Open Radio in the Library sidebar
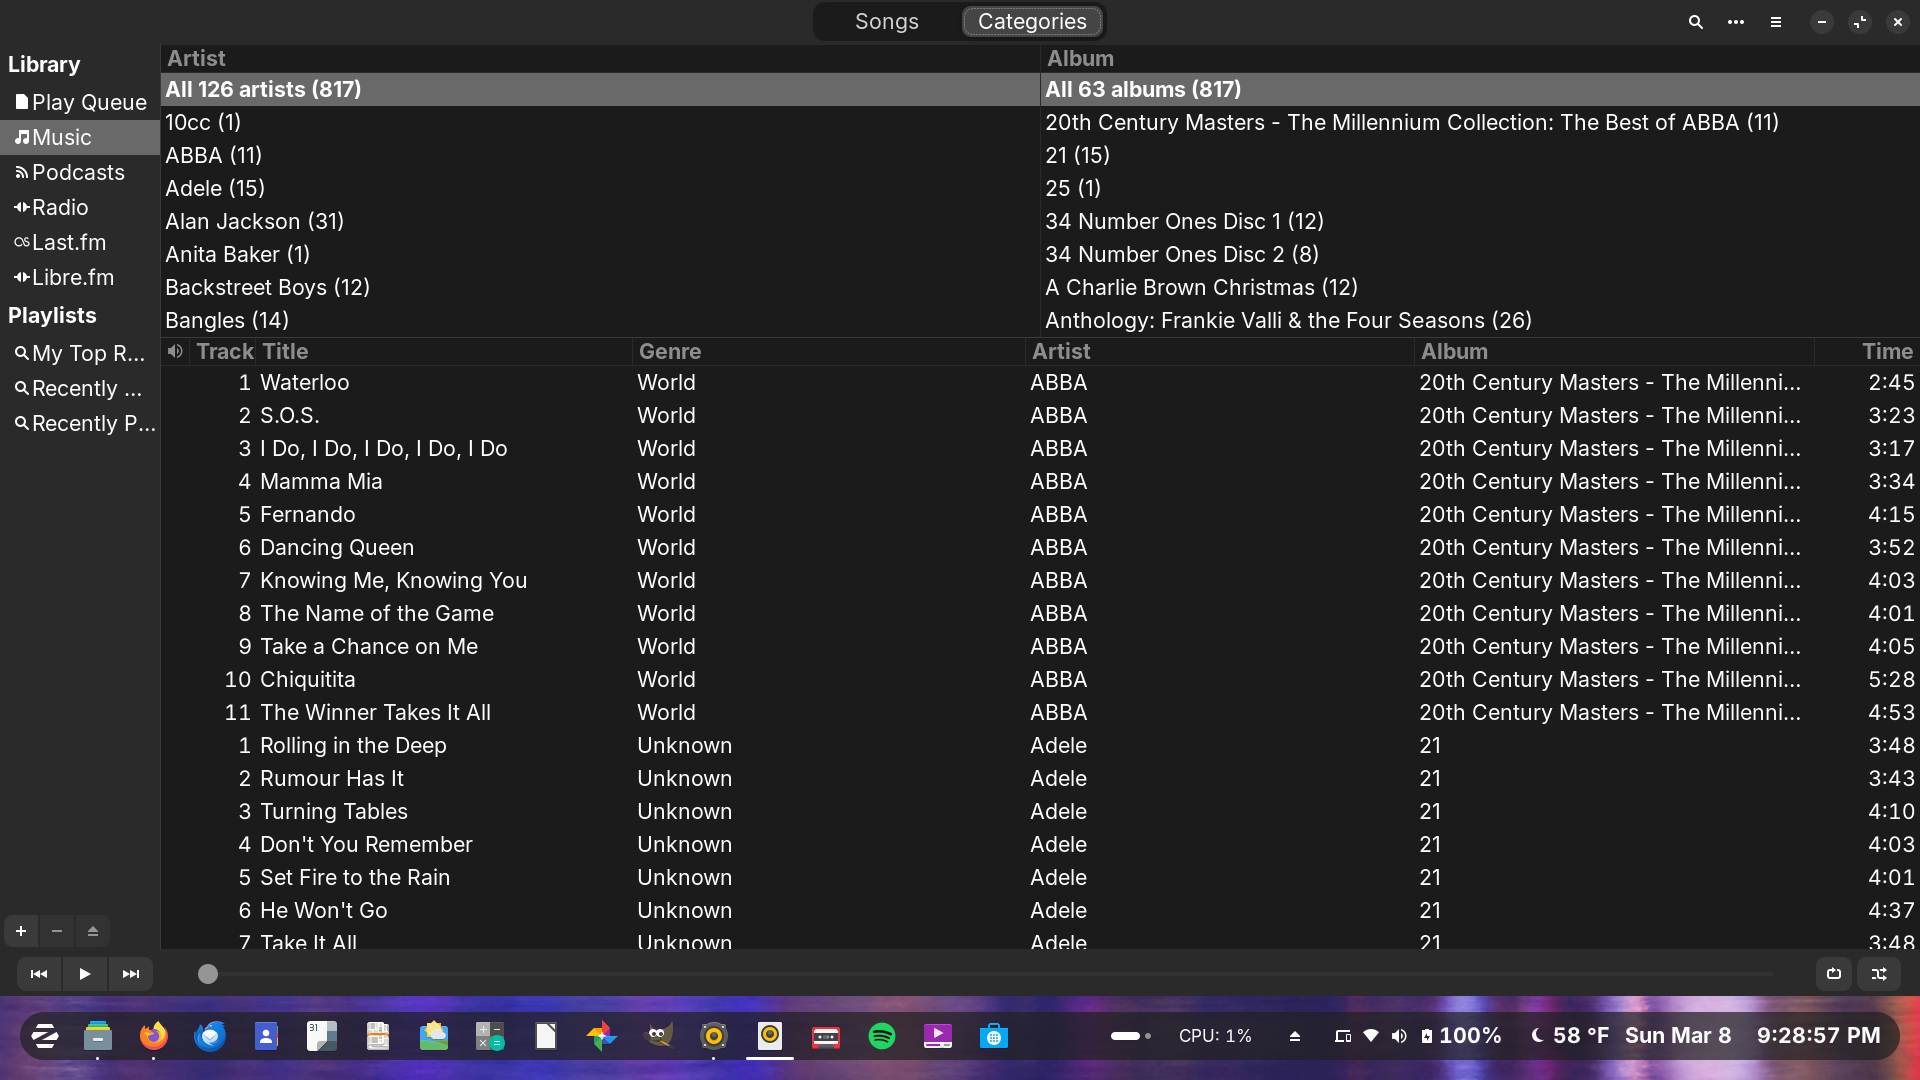 click(60, 207)
